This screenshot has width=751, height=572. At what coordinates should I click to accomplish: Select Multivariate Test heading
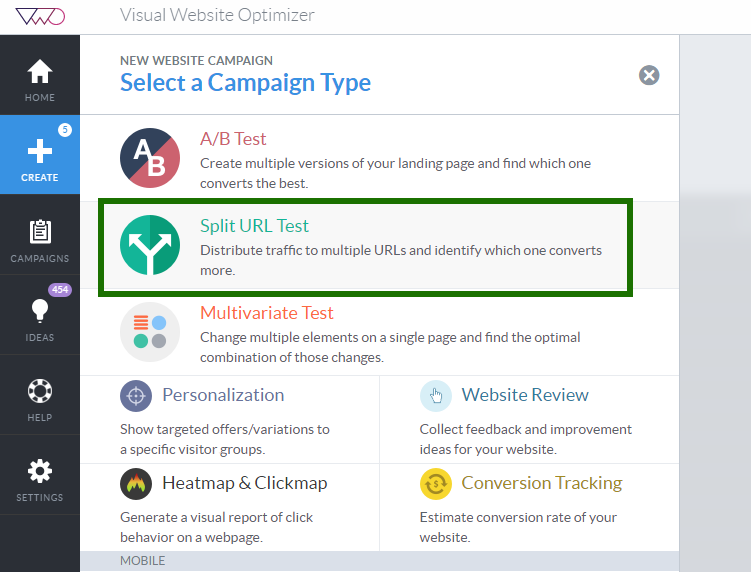click(x=267, y=313)
